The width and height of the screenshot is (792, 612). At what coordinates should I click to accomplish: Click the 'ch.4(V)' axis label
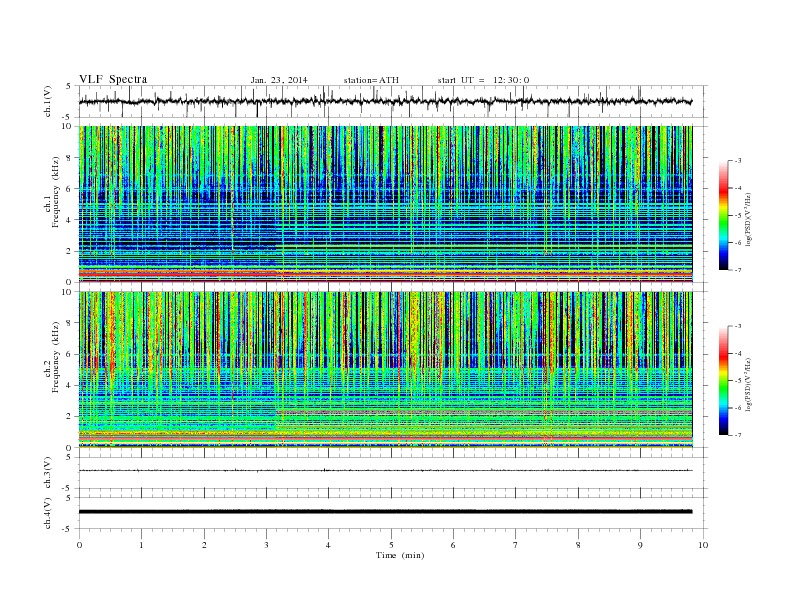click(x=48, y=513)
